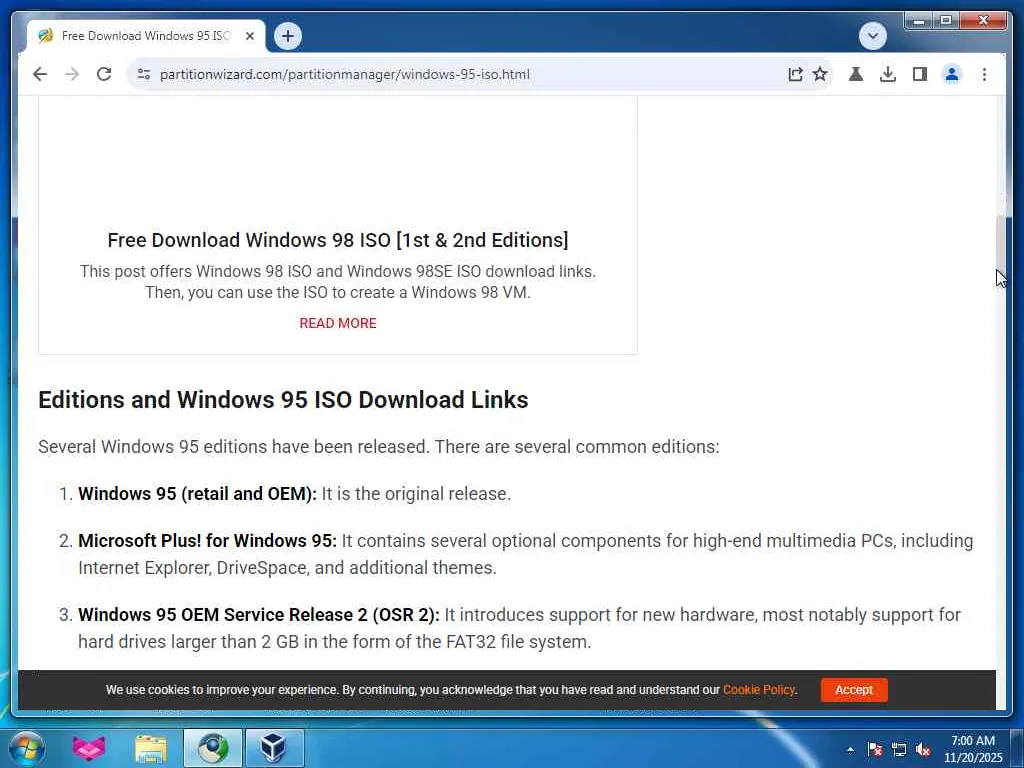Open the Chrome profile avatar

(x=952, y=74)
